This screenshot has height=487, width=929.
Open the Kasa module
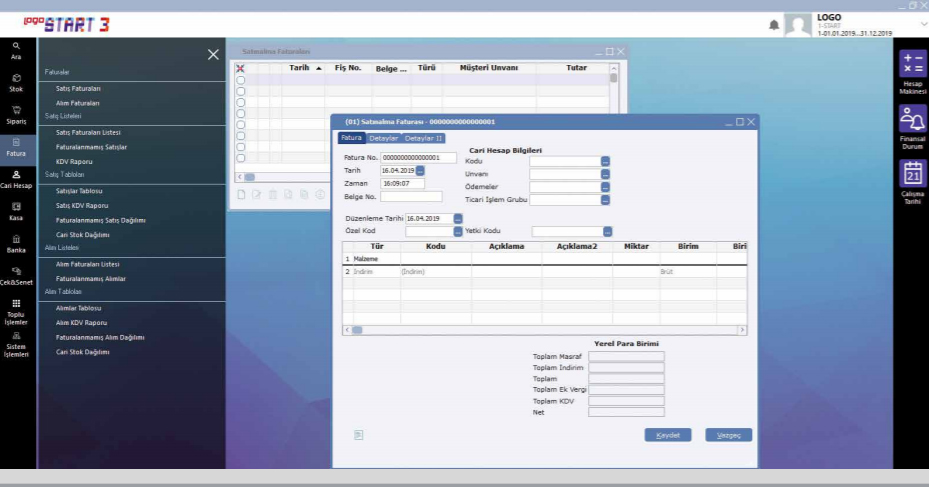coord(16,210)
